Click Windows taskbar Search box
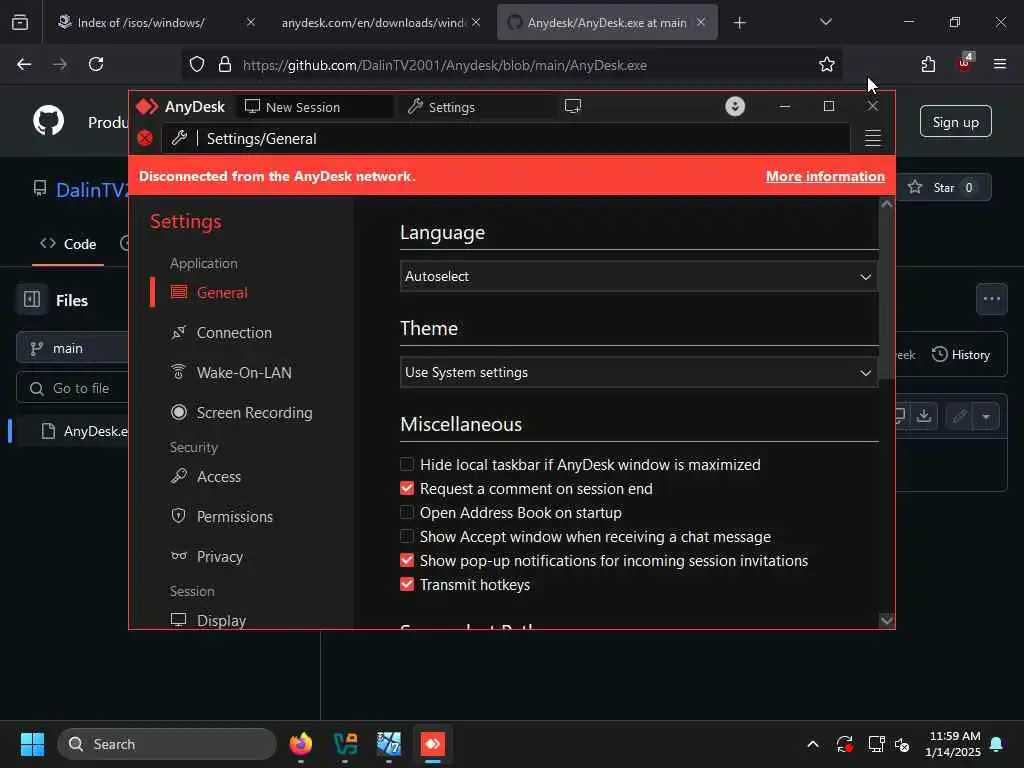This screenshot has height=768, width=1024. point(167,744)
